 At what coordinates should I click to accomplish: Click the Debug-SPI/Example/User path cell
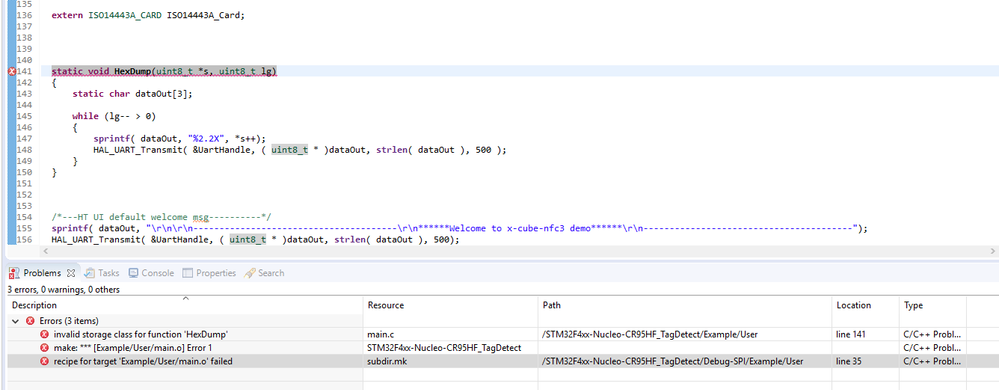click(672, 361)
